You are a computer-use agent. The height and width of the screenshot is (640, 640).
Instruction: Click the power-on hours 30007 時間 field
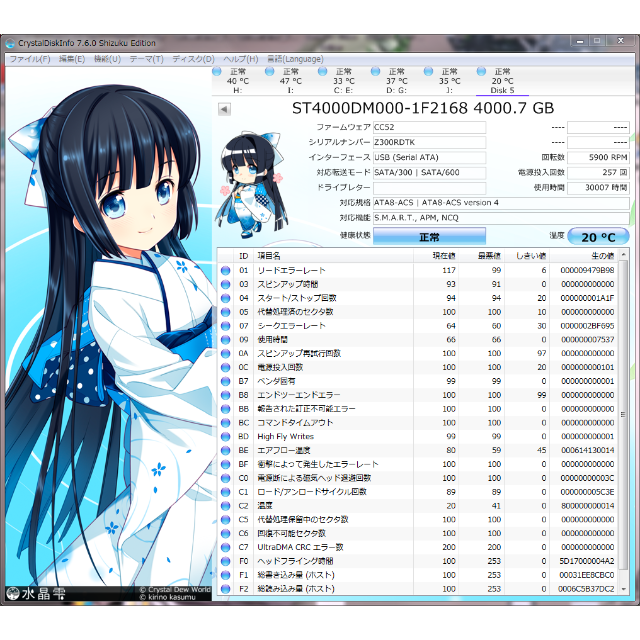pyautogui.click(x=598, y=188)
